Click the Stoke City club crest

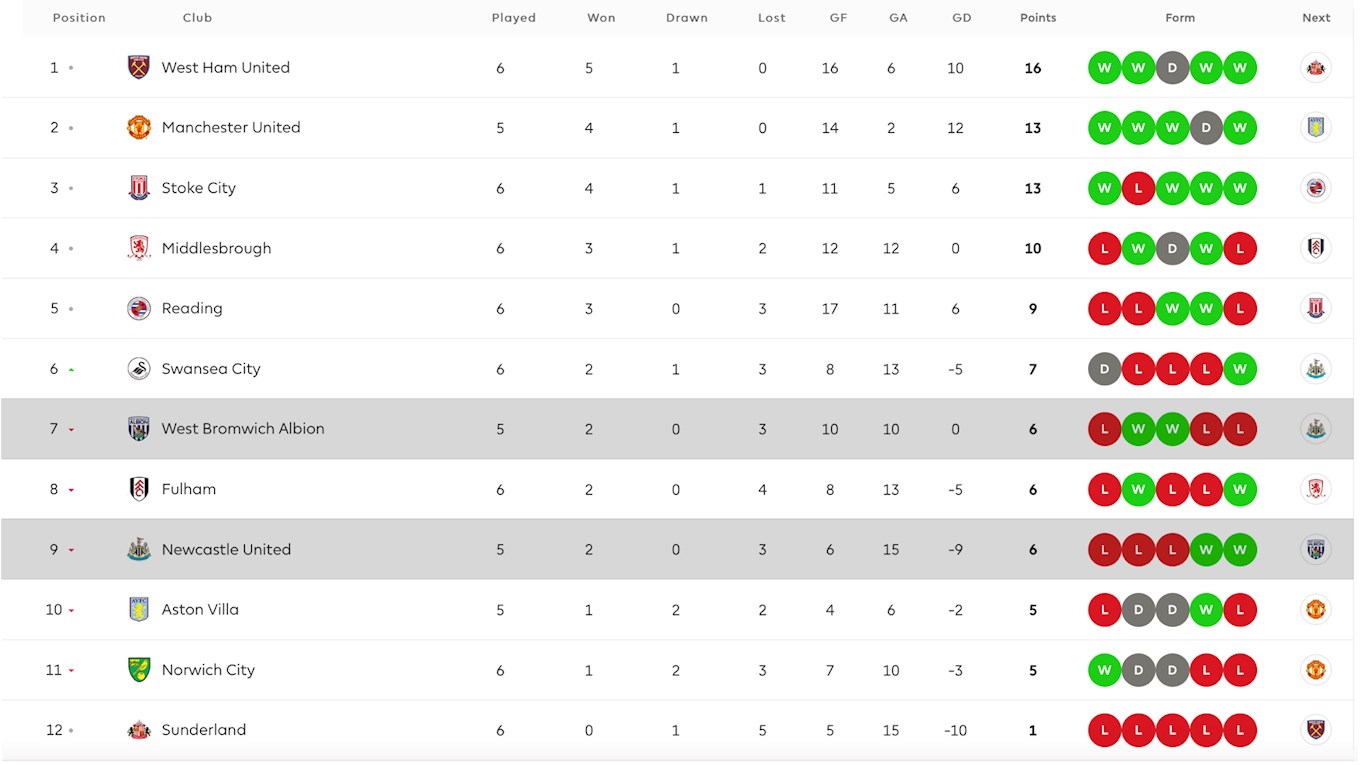point(139,188)
